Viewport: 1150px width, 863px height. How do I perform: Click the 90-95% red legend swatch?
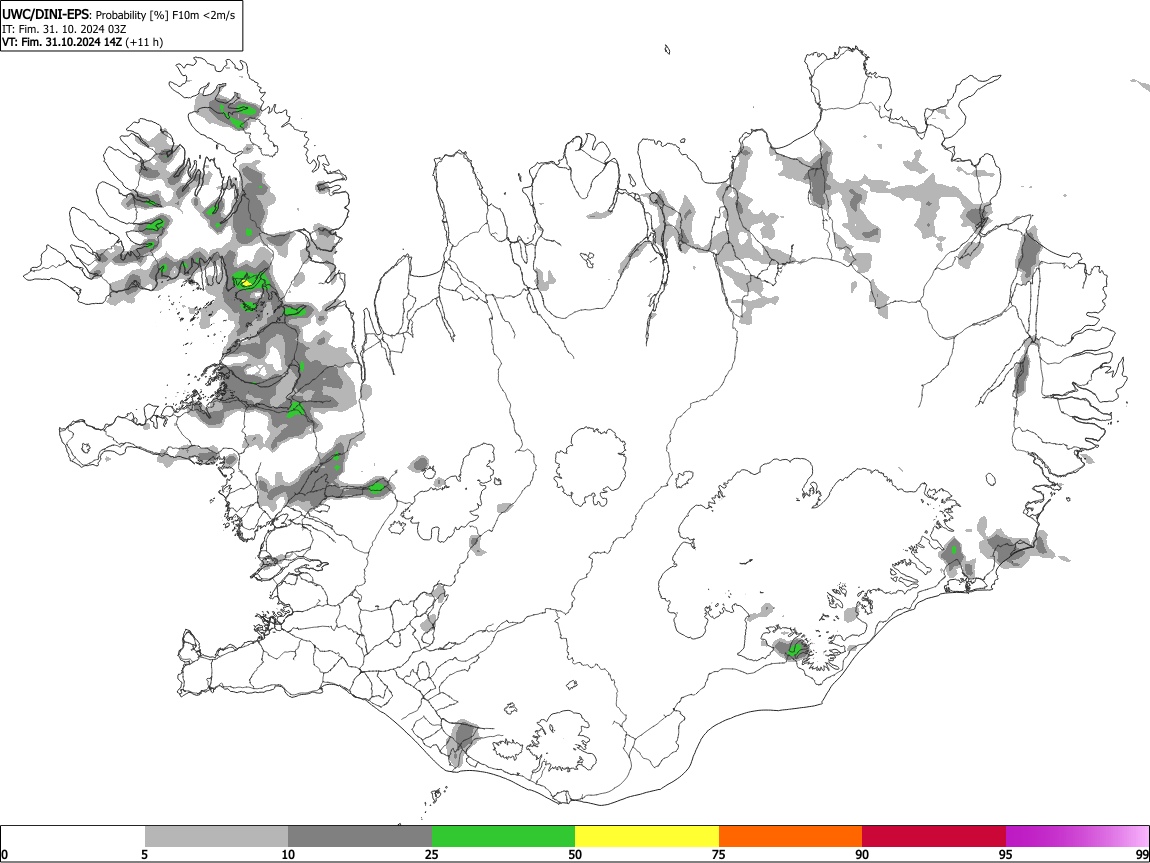(934, 836)
